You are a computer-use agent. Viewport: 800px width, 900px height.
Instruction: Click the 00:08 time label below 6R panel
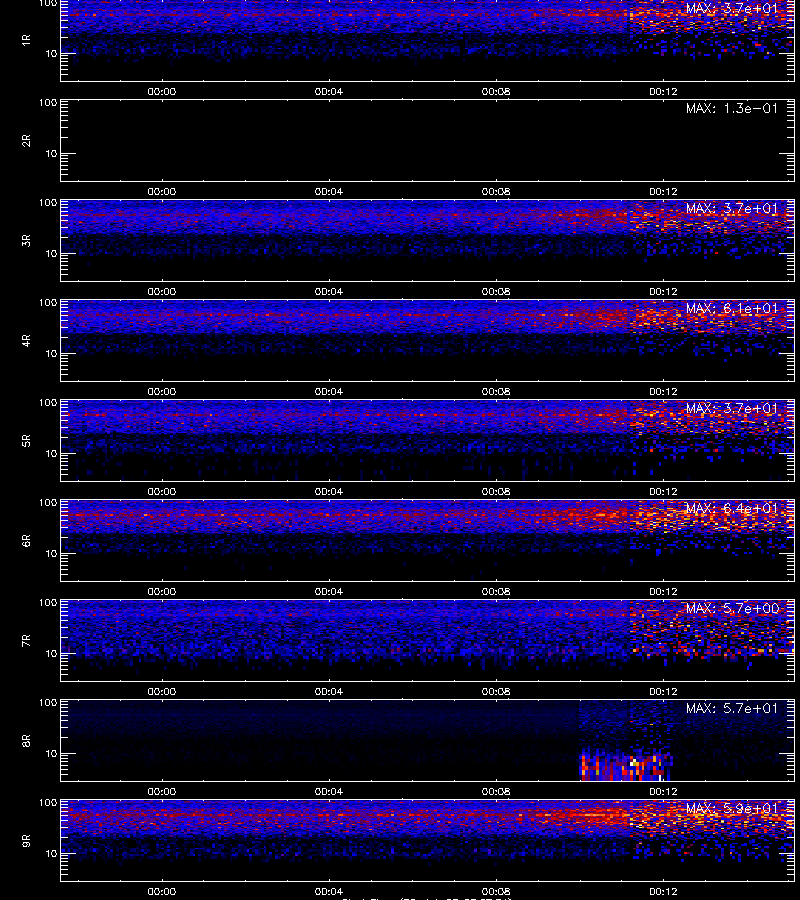click(496, 591)
